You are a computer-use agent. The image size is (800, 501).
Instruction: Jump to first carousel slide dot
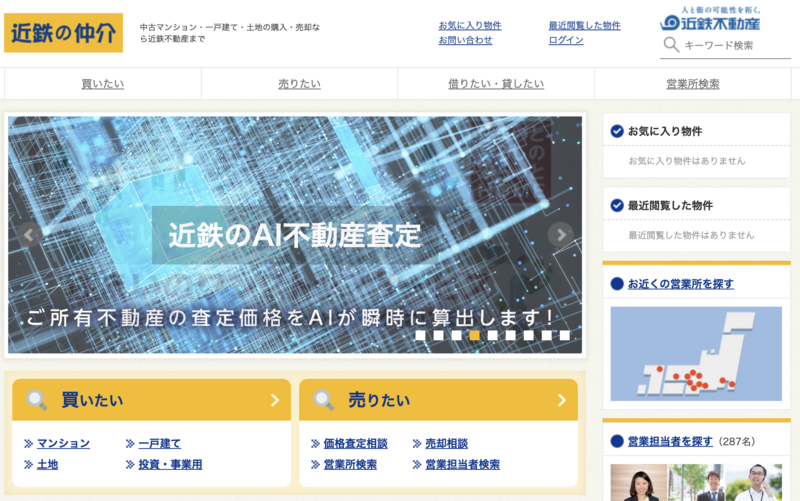coord(420,335)
